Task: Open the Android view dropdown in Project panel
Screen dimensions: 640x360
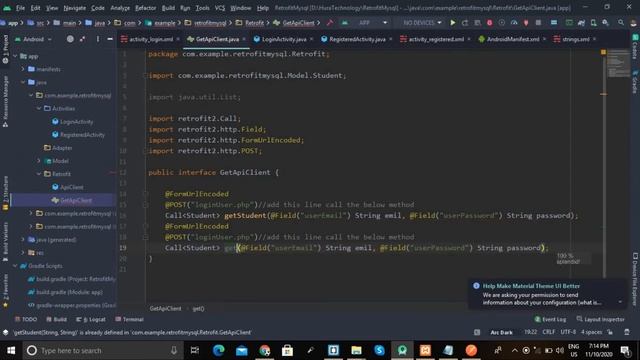Action: click(x=33, y=39)
